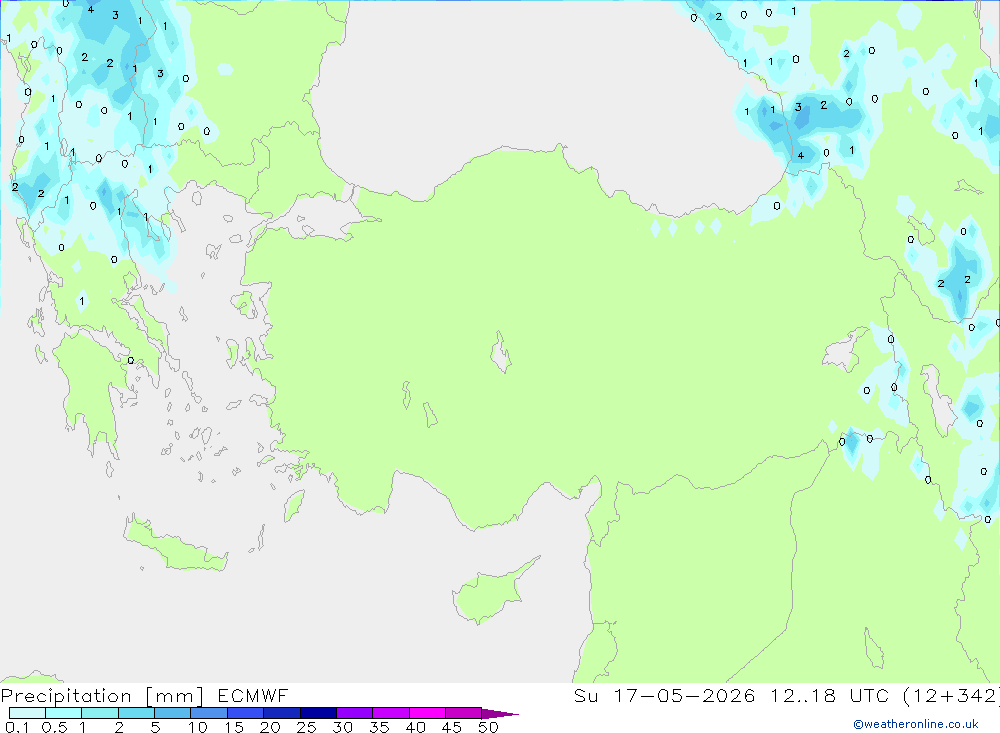Click the 'Precipitation [mm]' title text
Screen dimensions: 1000x733
point(102,696)
